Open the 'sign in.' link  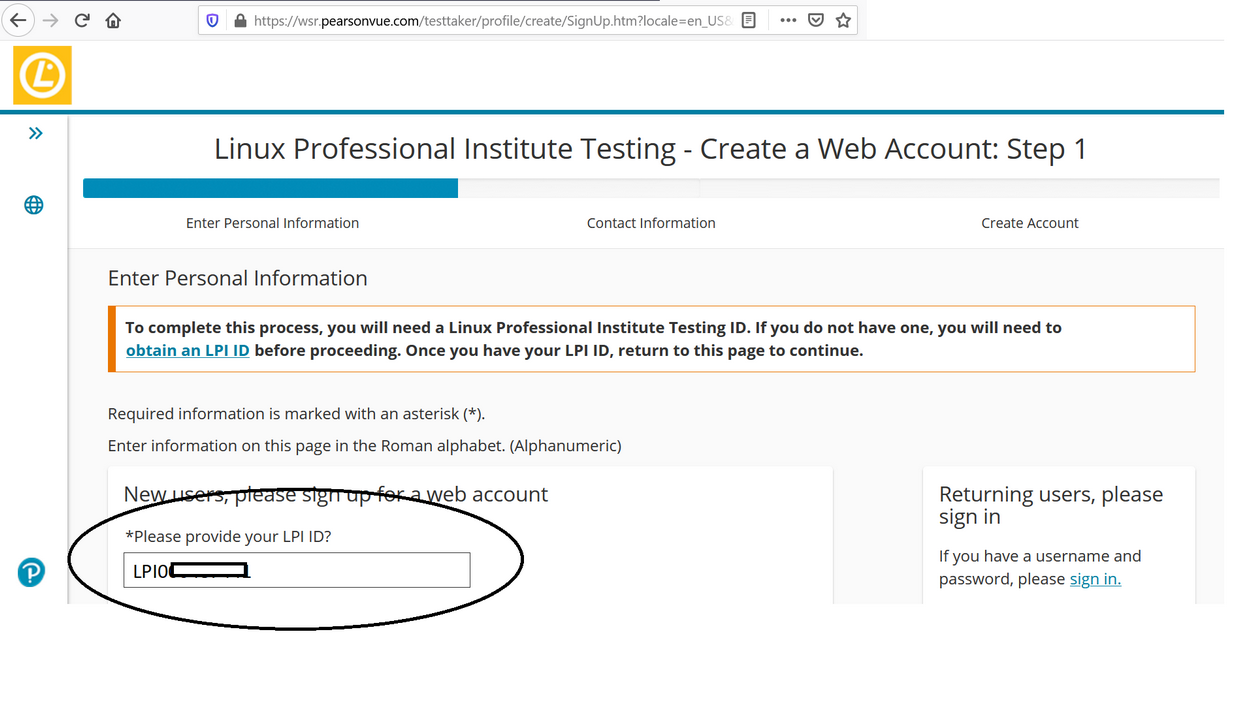pyautogui.click(x=1095, y=579)
